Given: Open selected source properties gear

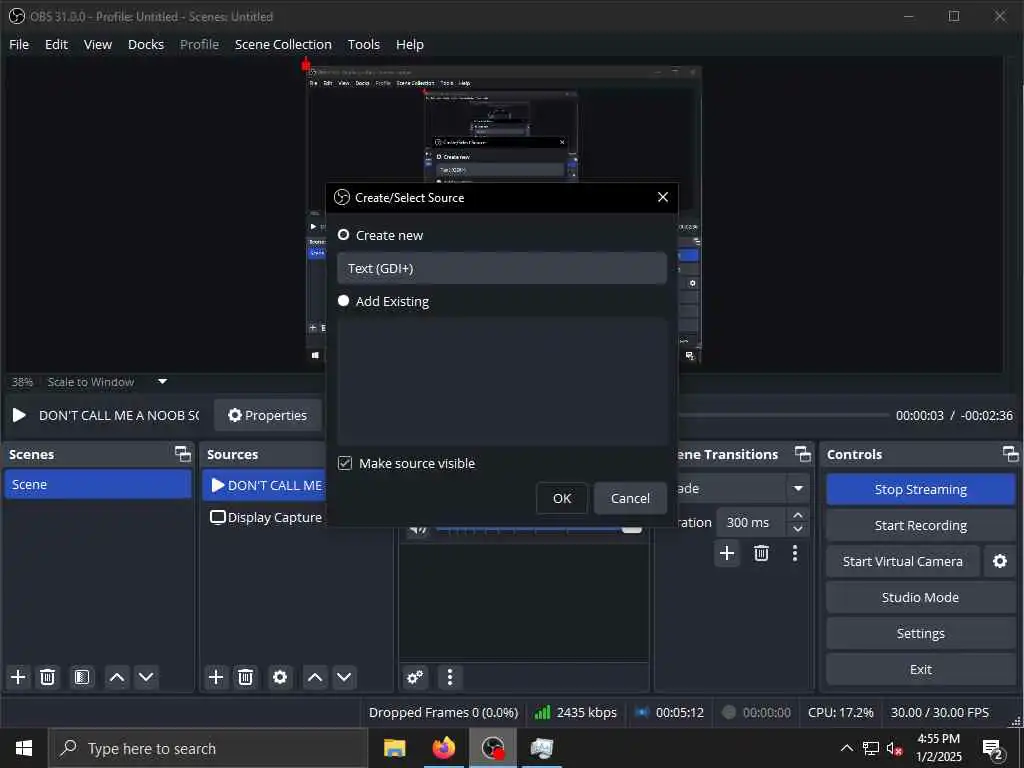Looking at the screenshot, I should point(280,677).
